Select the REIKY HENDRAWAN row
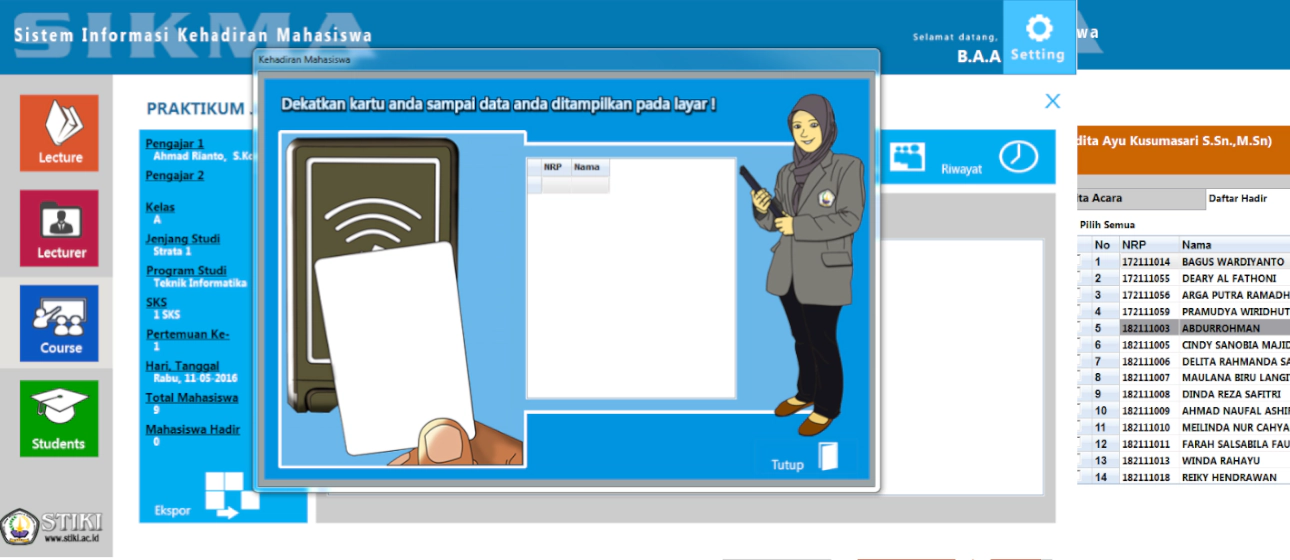 tap(1184, 477)
